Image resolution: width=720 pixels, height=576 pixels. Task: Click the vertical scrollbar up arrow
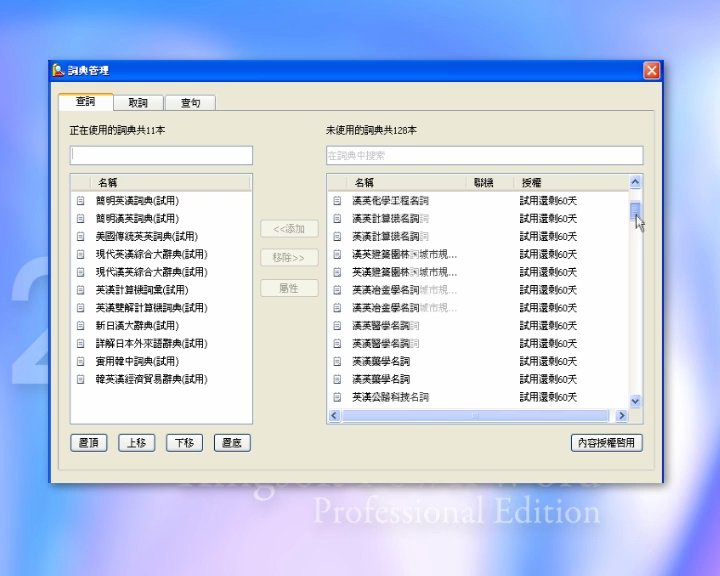pyautogui.click(x=635, y=182)
